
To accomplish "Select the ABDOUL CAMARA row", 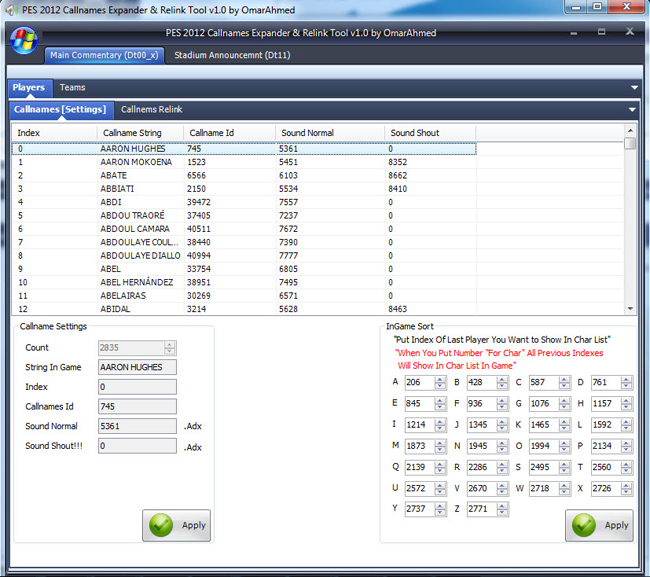I will click(x=244, y=229).
